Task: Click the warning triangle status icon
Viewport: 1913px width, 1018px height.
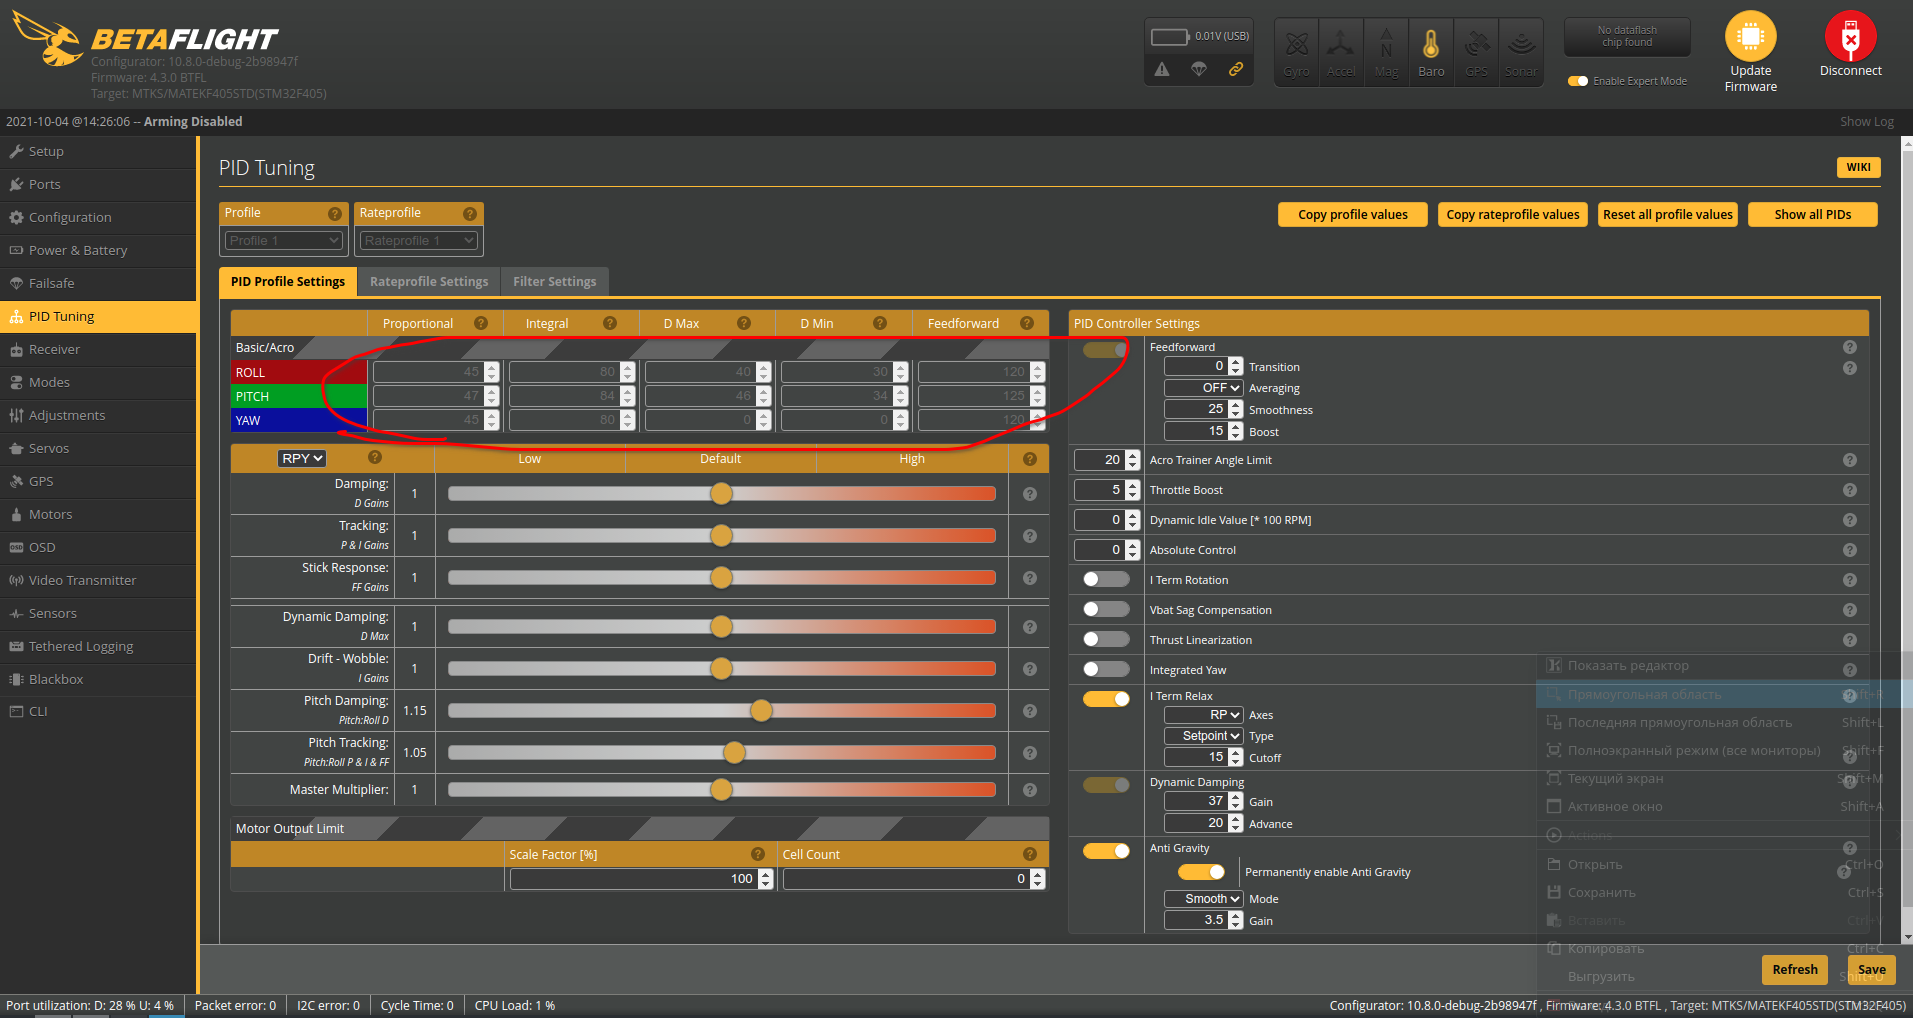Action: pos(1161,69)
